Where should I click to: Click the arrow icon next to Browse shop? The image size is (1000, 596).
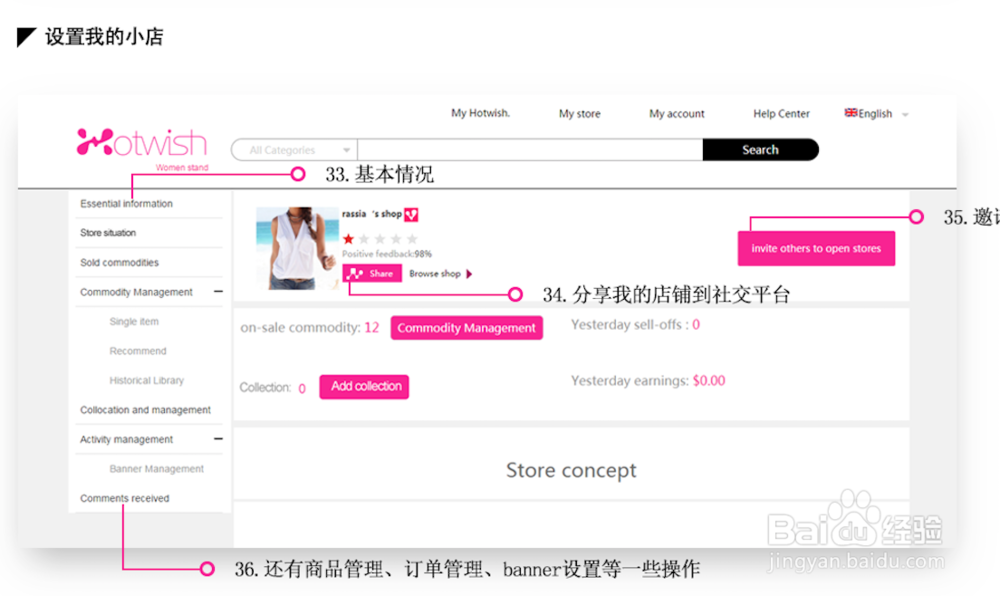(x=468, y=273)
